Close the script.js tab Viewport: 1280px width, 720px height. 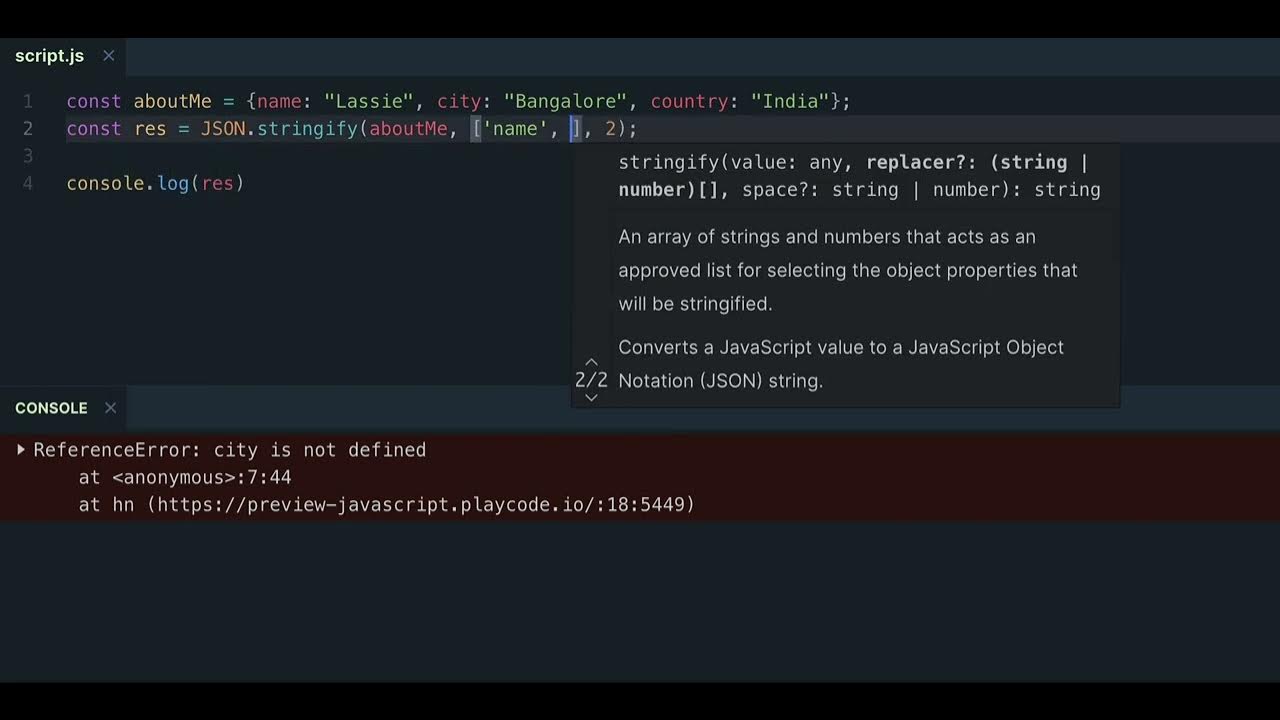109,56
